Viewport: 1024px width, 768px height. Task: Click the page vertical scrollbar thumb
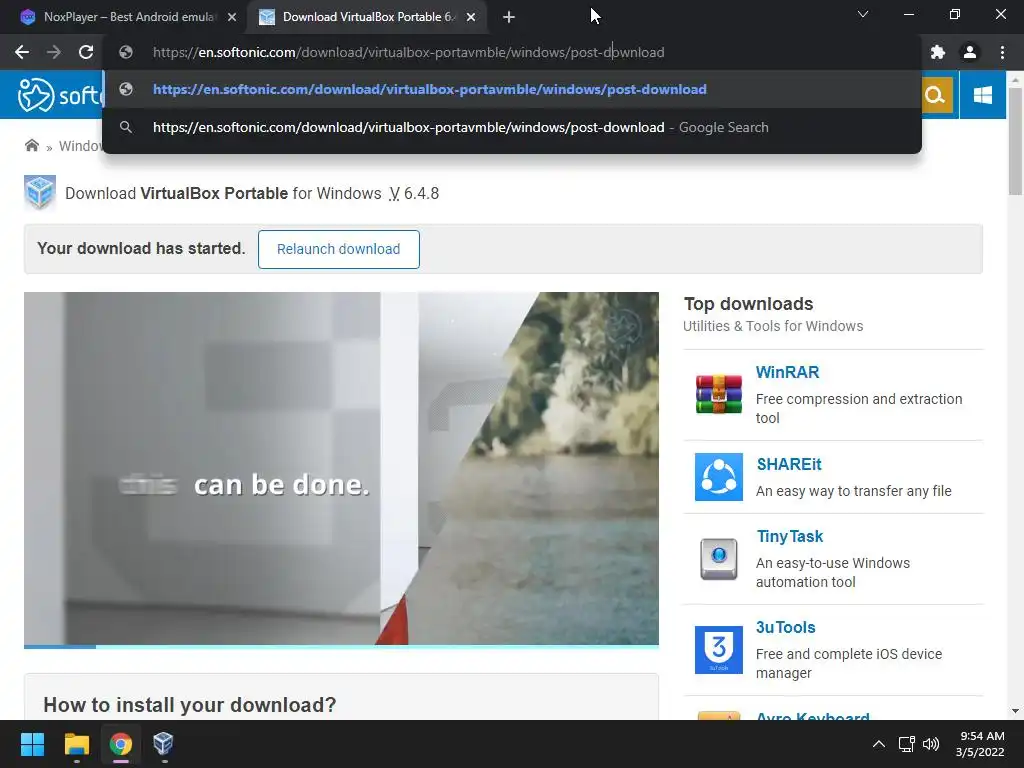pyautogui.click(x=1015, y=140)
